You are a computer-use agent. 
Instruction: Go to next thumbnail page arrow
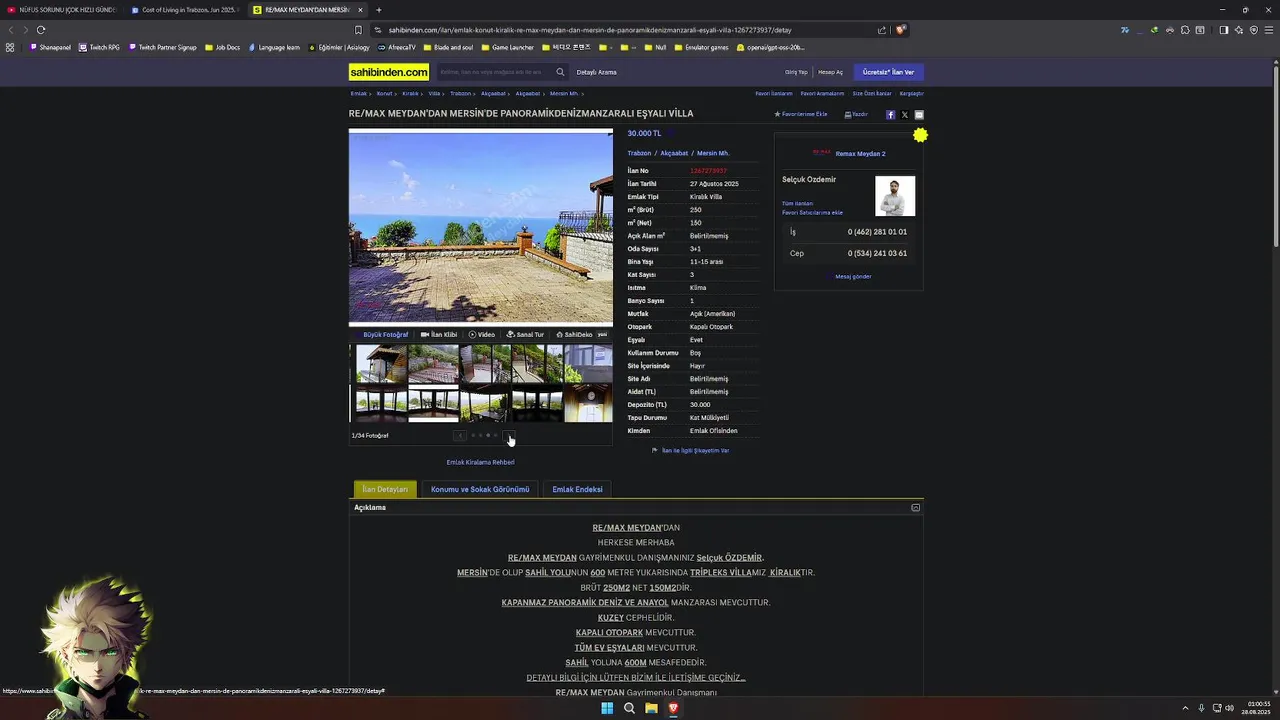tap(509, 436)
